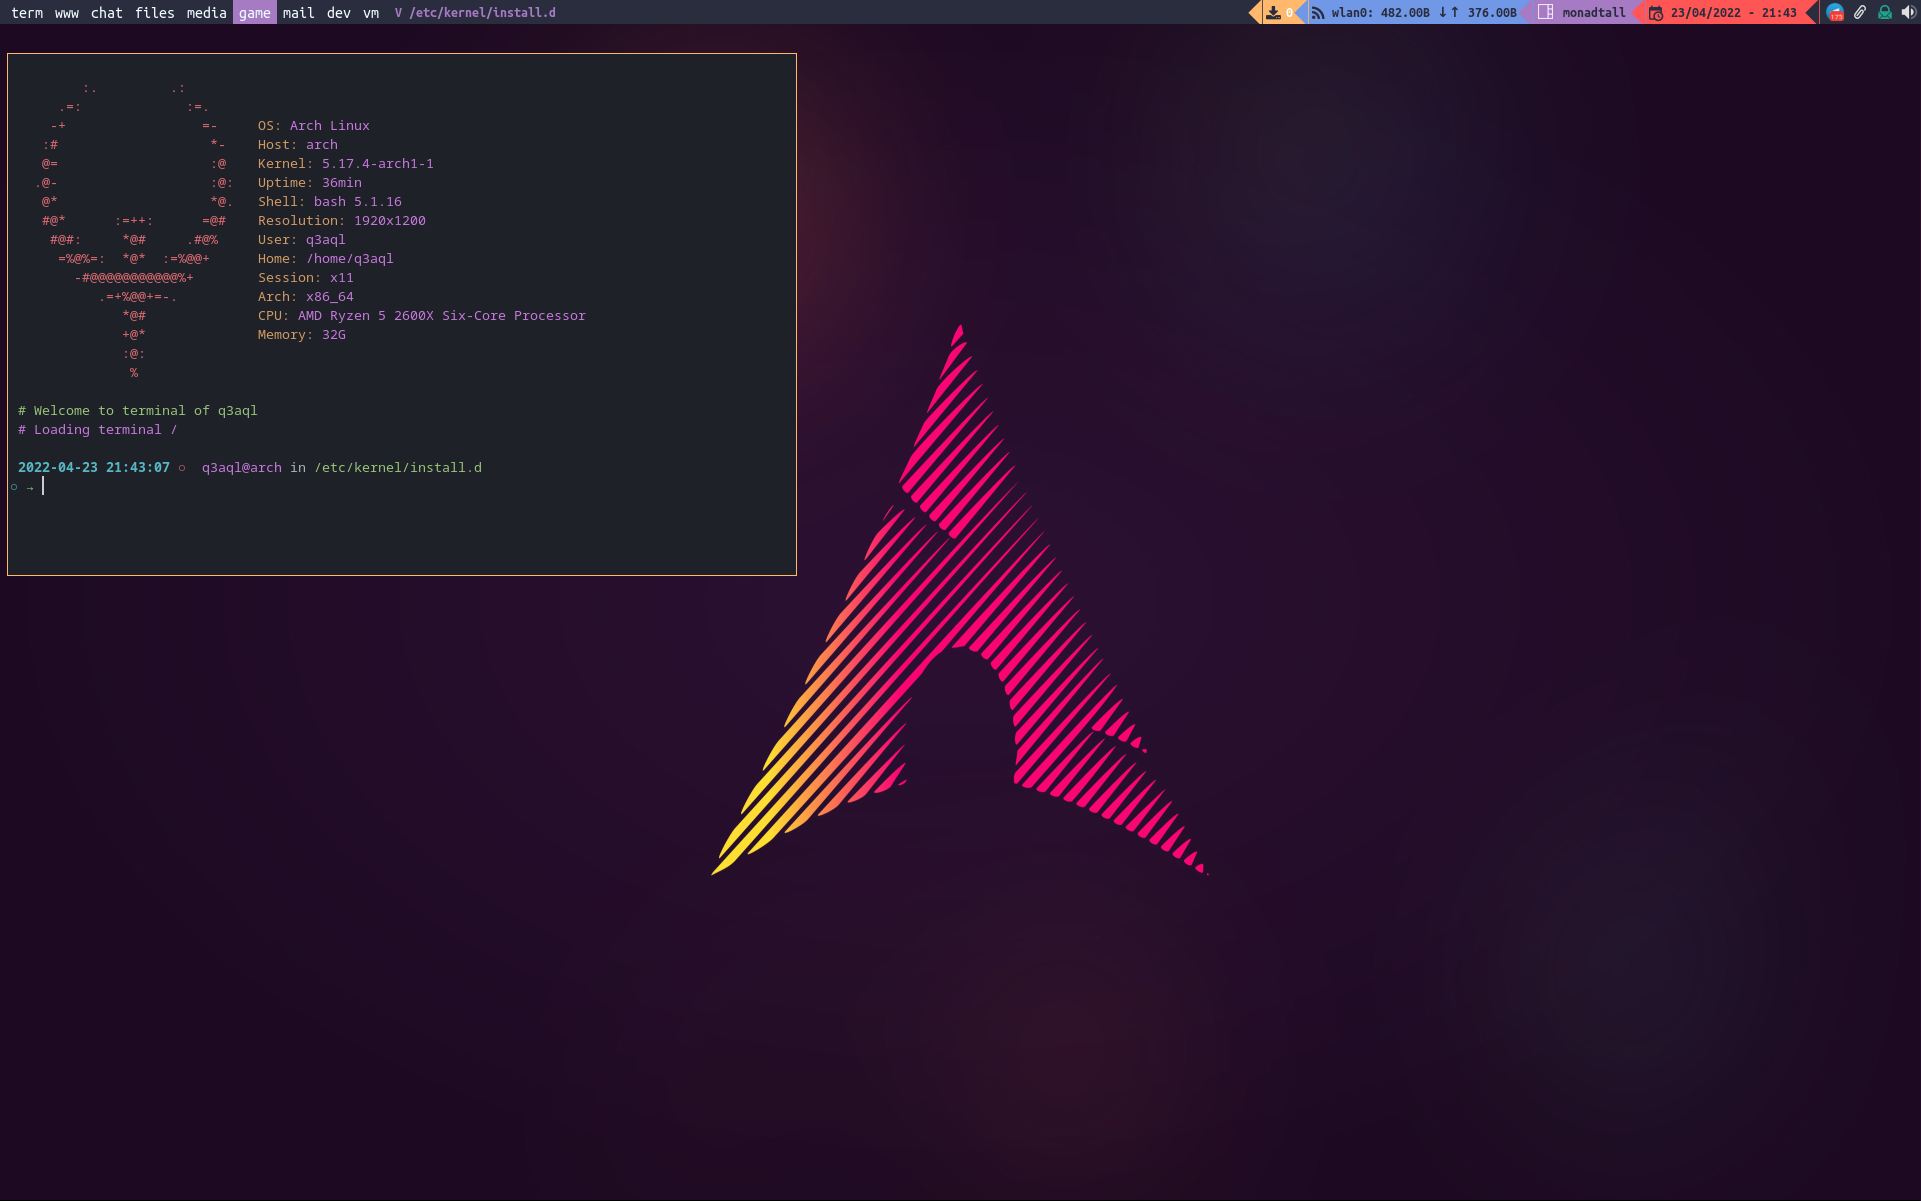
Task: Click the Memory: 32G line
Action: point(302,335)
